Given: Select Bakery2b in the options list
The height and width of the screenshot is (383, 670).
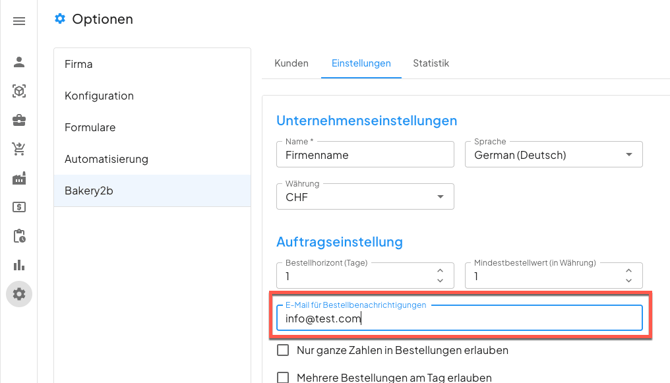Looking at the screenshot, I should coord(152,191).
